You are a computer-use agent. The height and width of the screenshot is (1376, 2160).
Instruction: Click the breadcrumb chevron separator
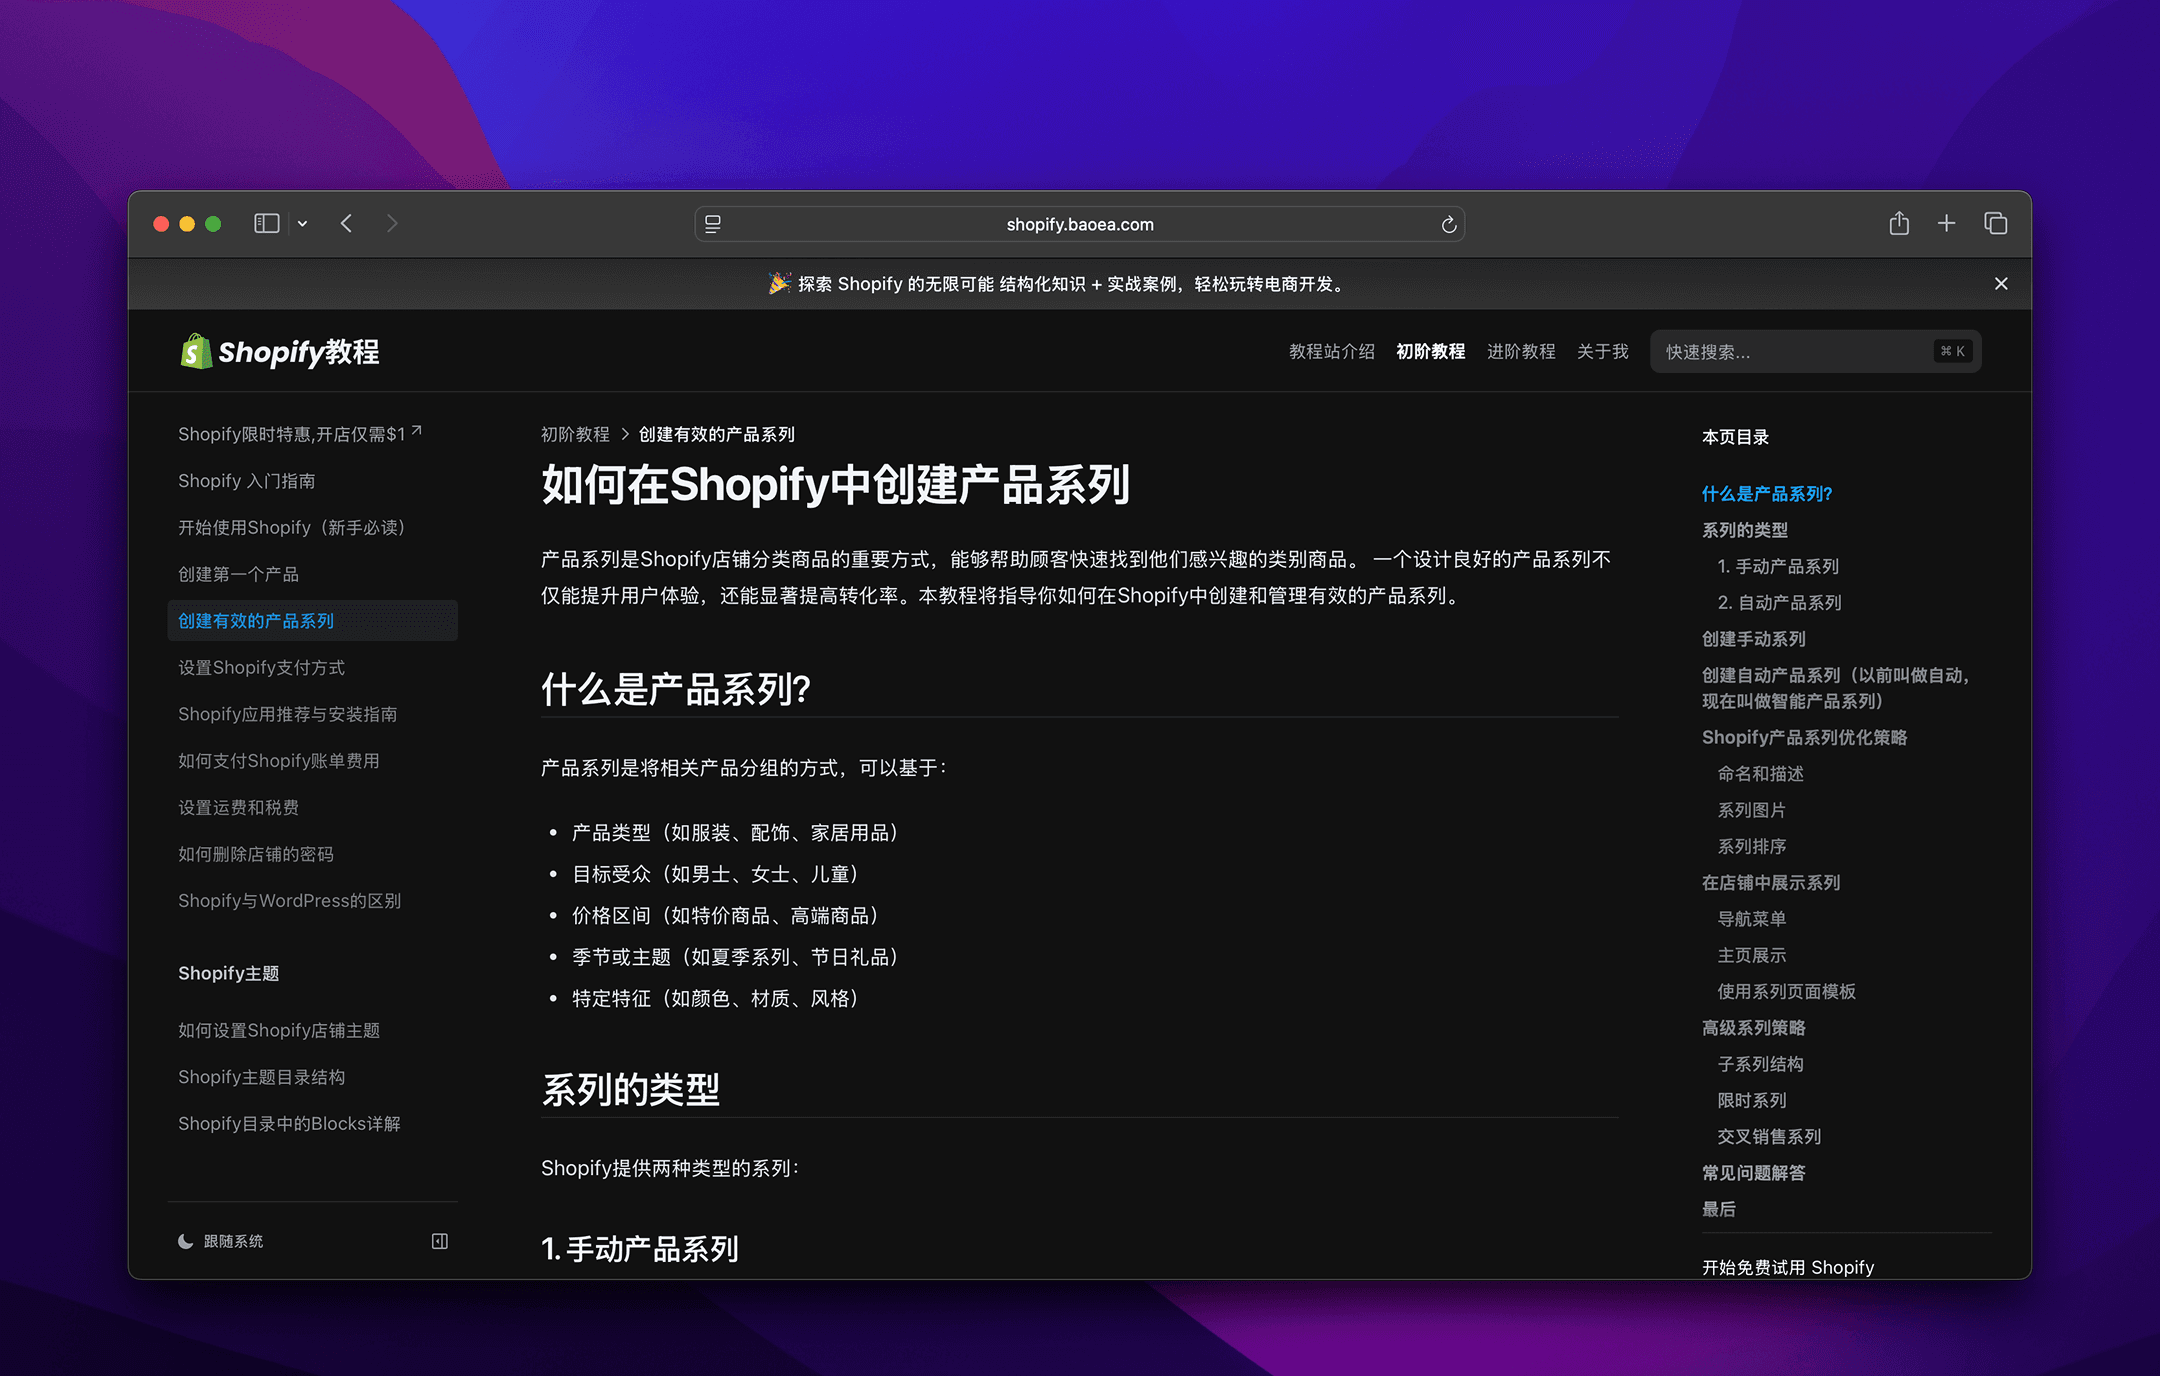(625, 434)
